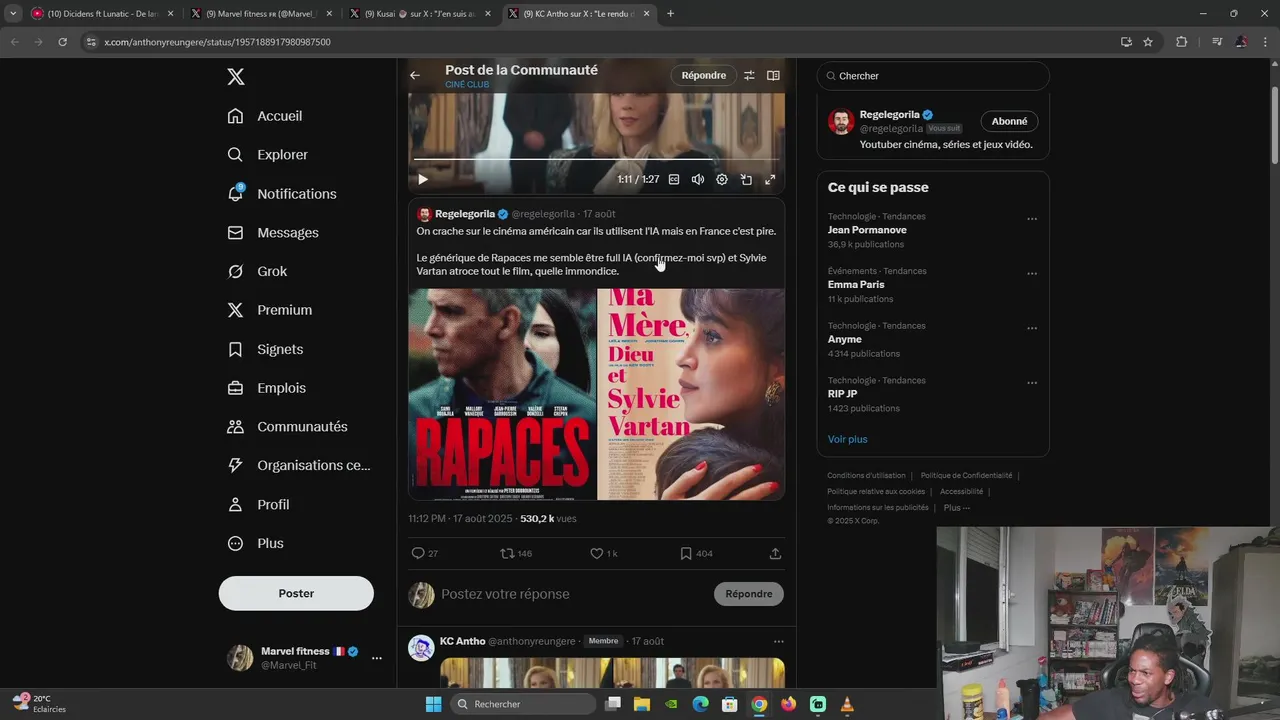
Task: Open the Windows Start menu
Action: [433, 704]
